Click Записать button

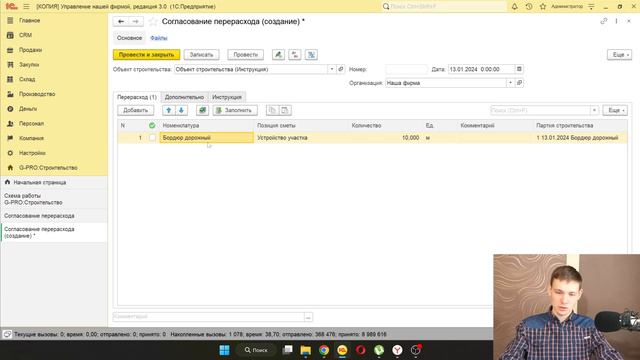click(x=201, y=55)
